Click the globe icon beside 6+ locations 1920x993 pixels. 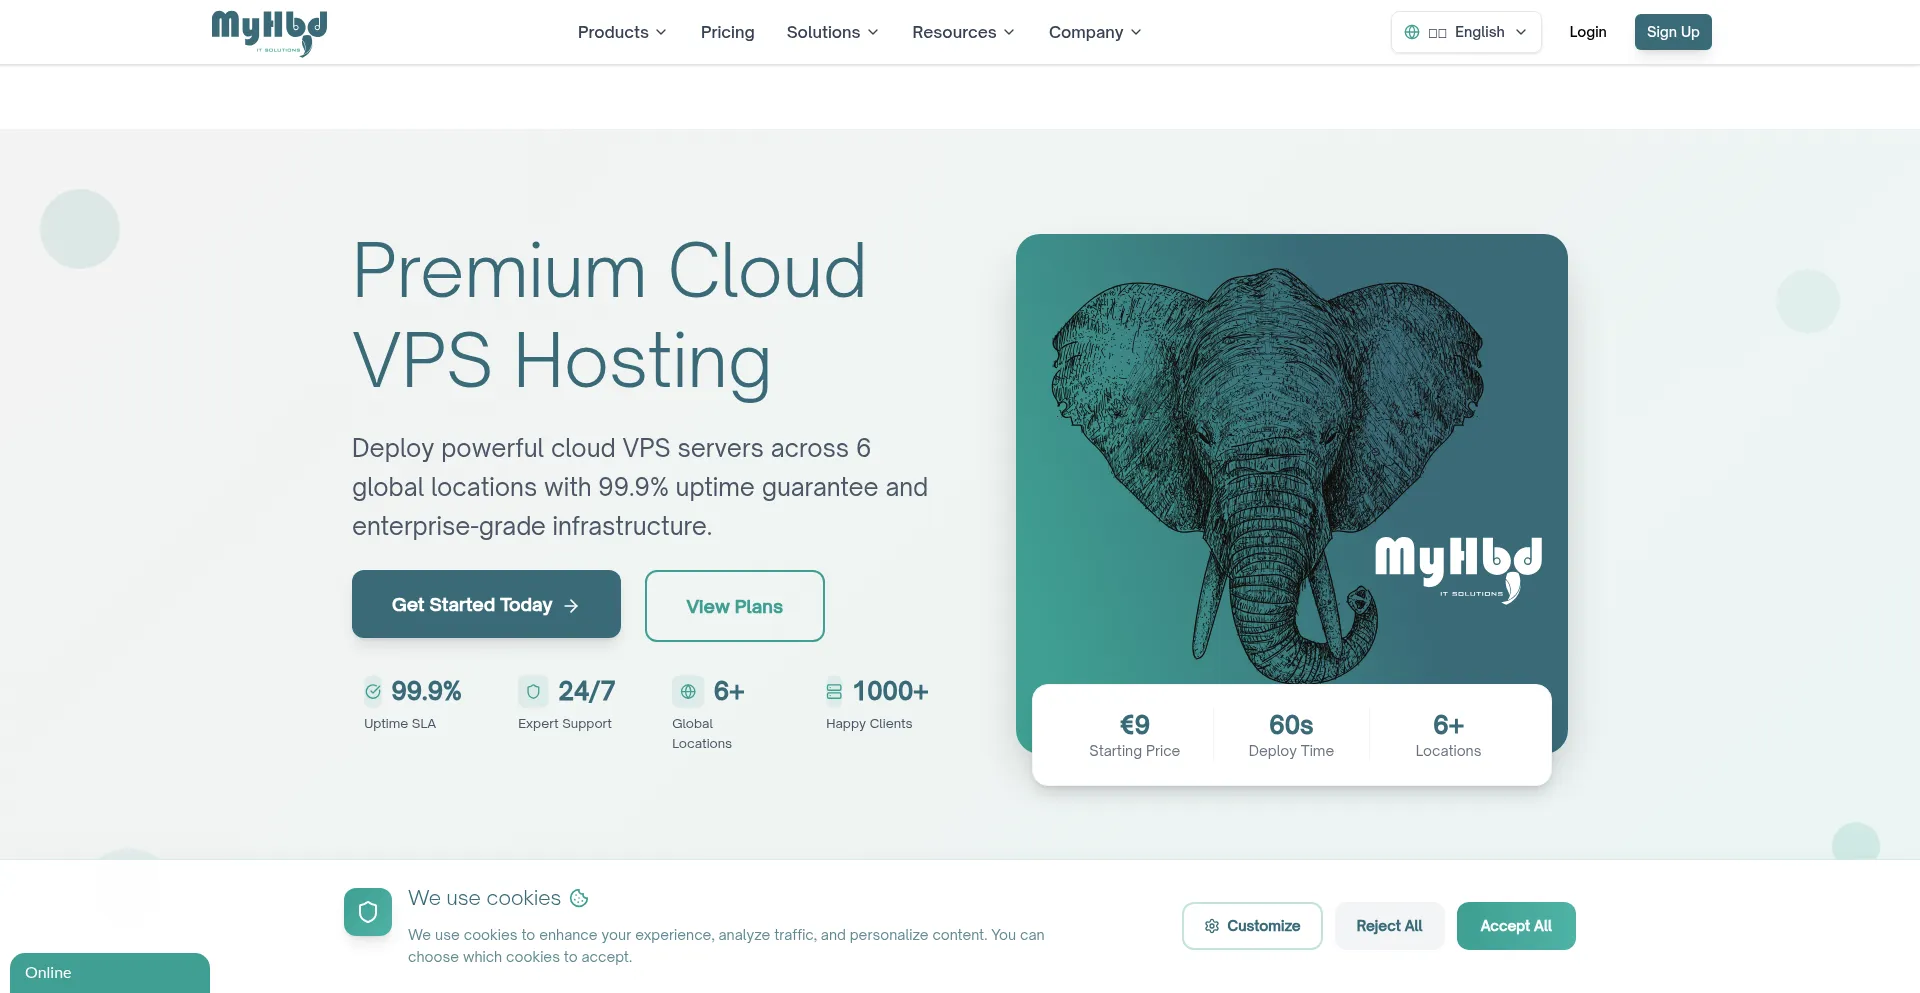tap(688, 691)
